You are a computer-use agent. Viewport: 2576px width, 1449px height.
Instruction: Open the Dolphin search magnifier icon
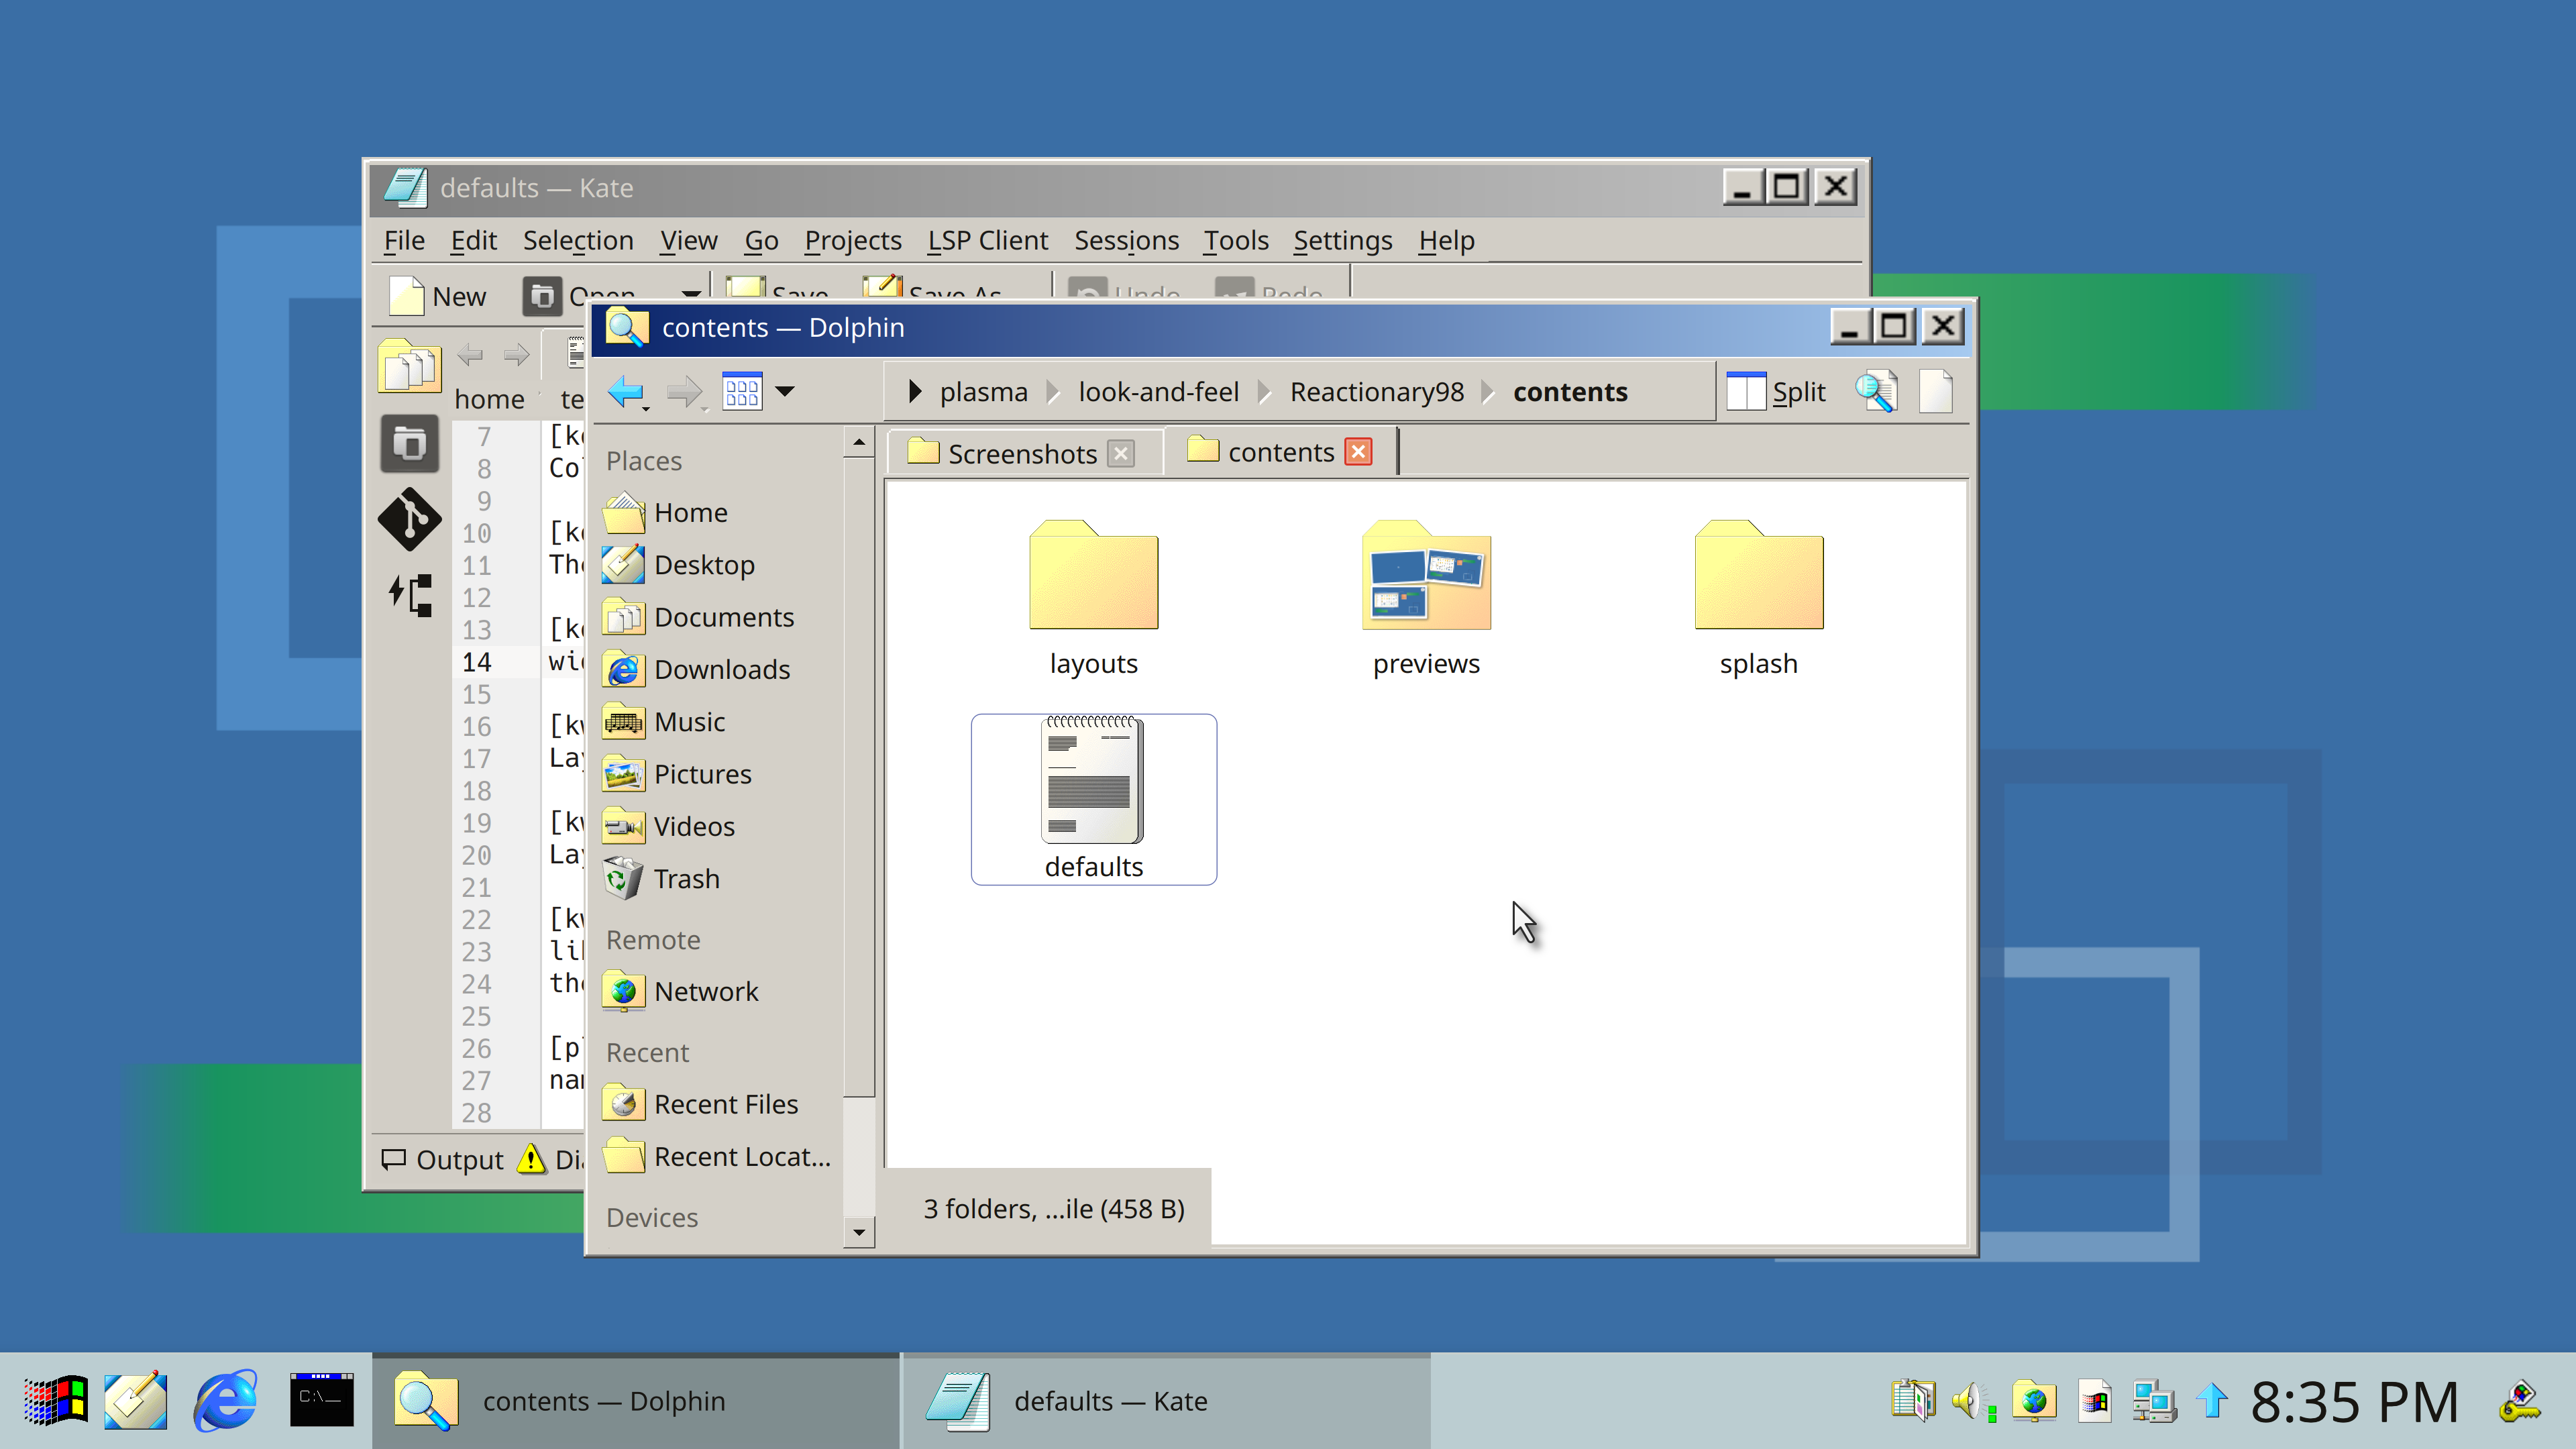(1875, 392)
